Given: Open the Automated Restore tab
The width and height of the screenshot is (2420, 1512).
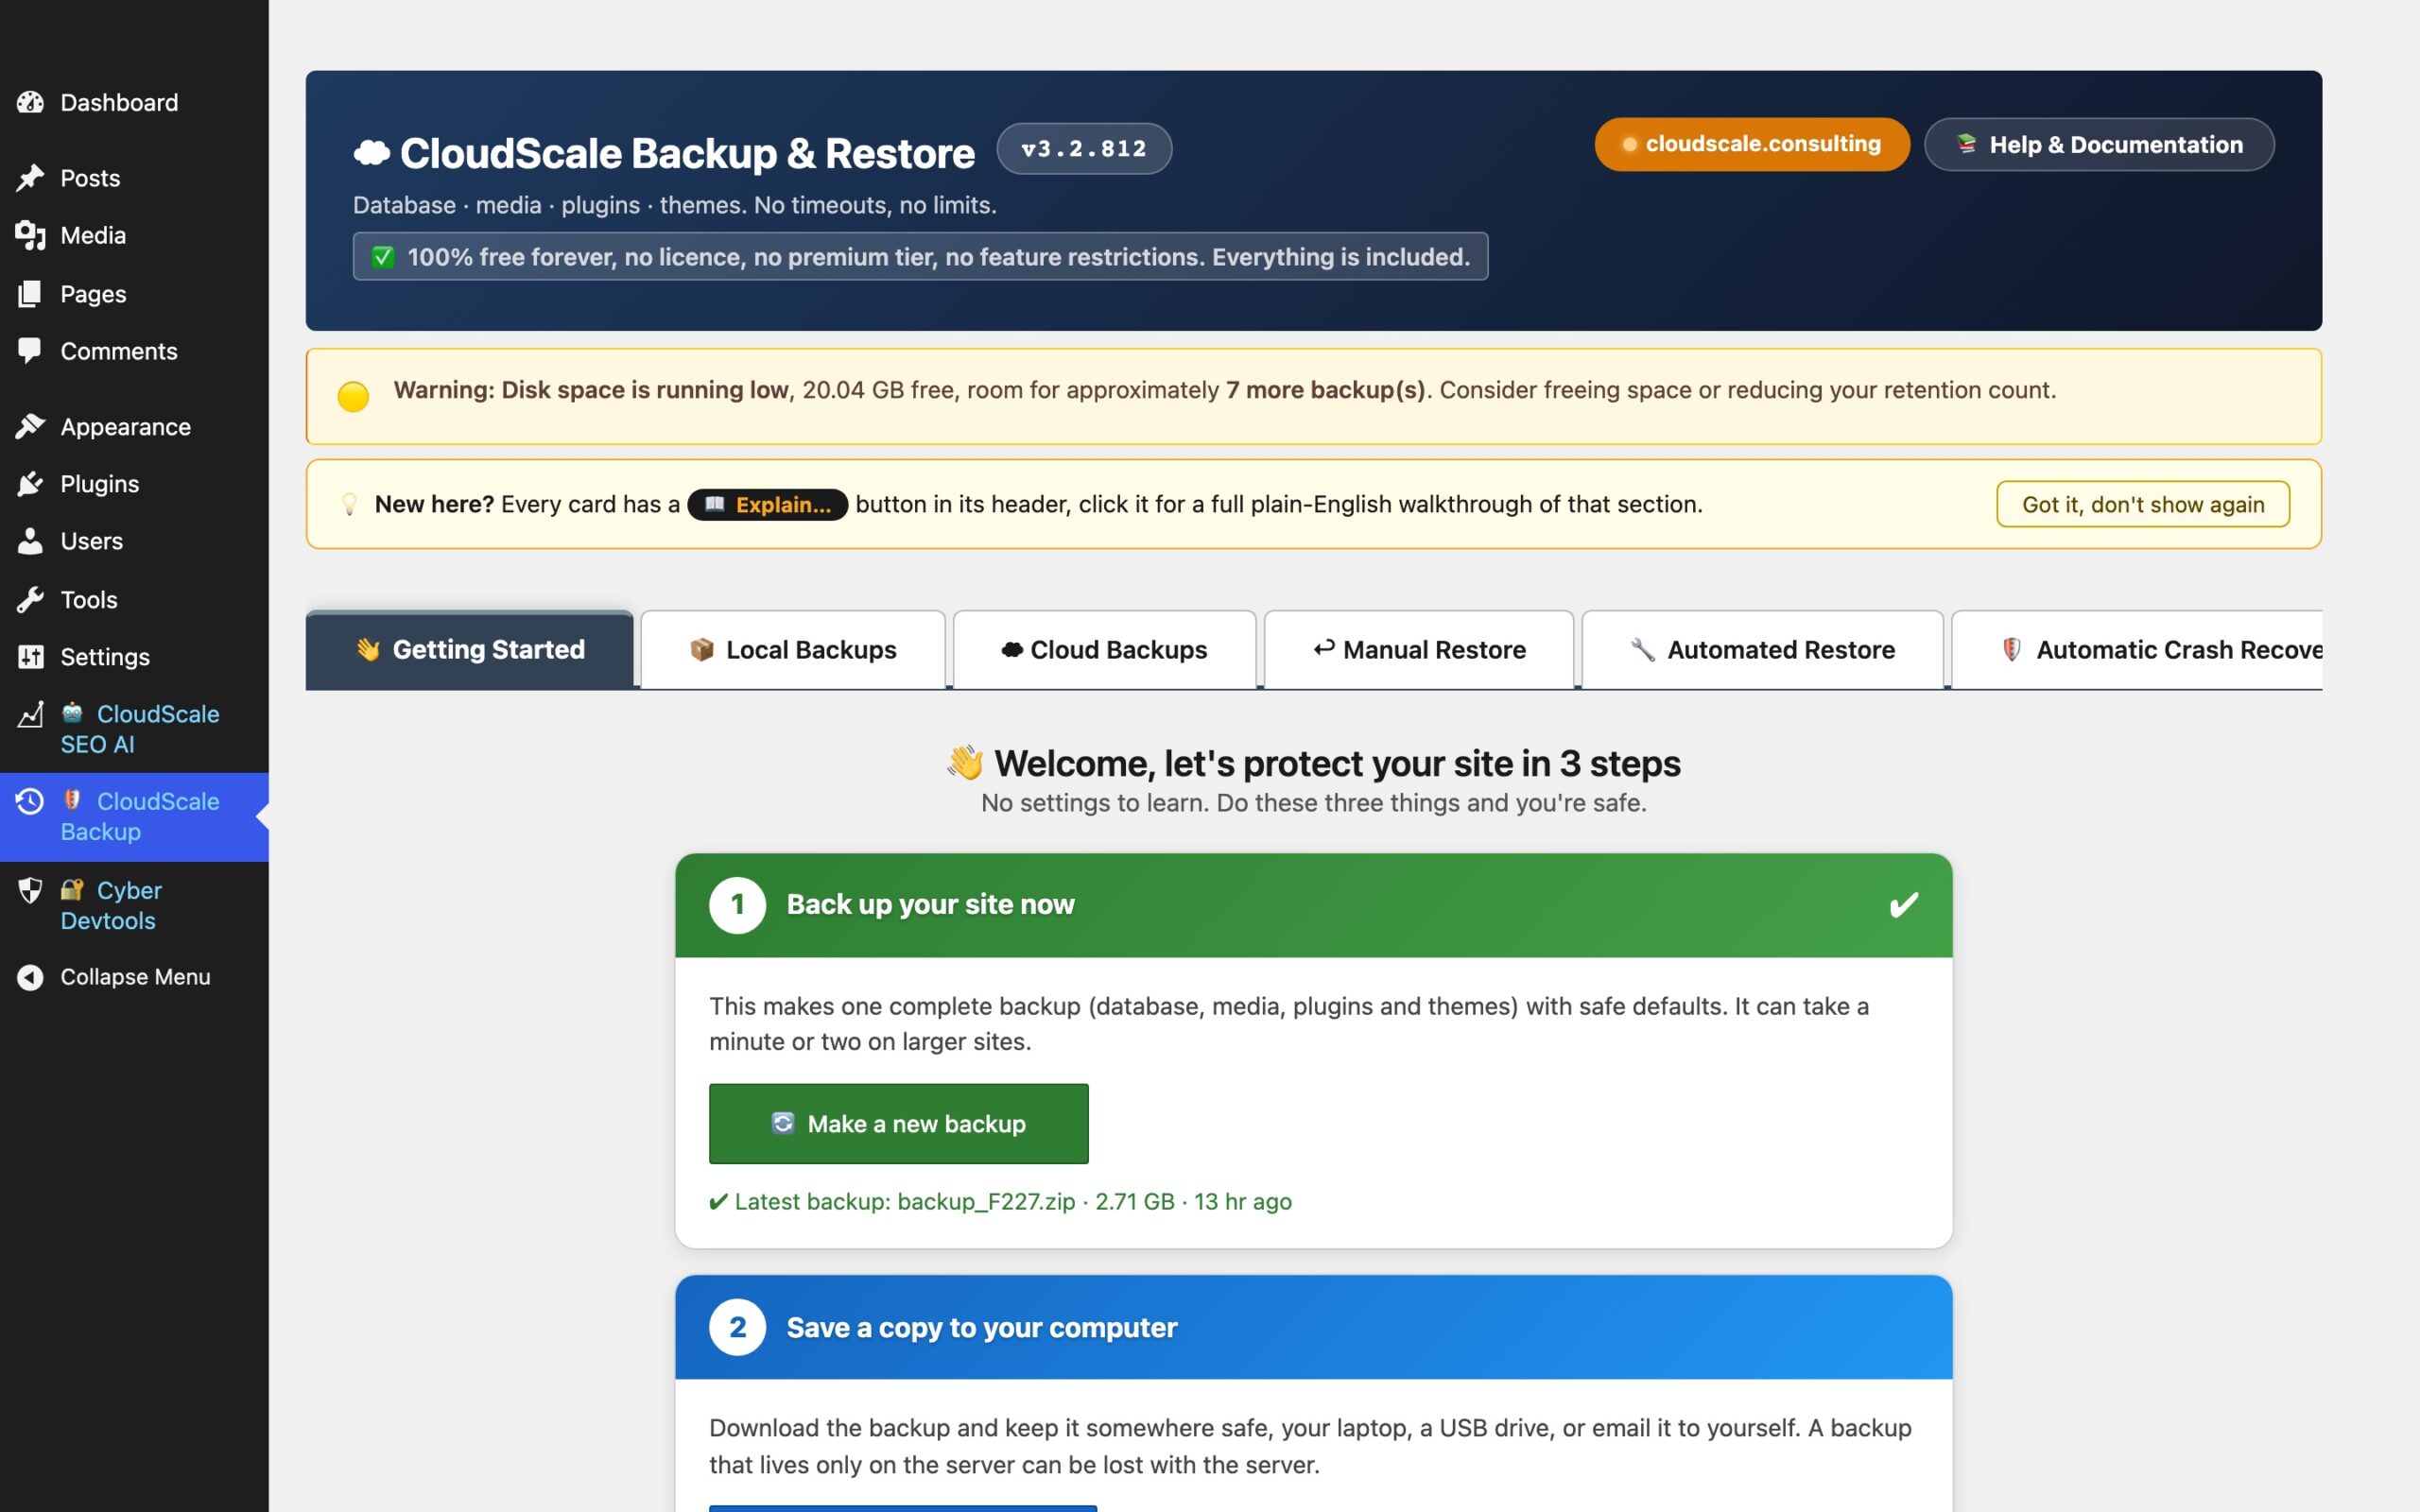Looking at the screenshot, I should (x=1762, y=650).
